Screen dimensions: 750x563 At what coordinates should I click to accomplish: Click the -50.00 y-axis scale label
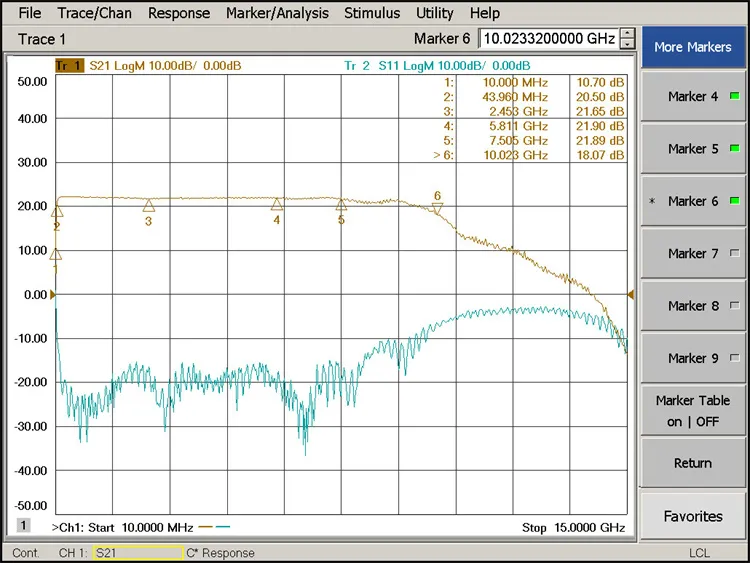tap(31, 506)
